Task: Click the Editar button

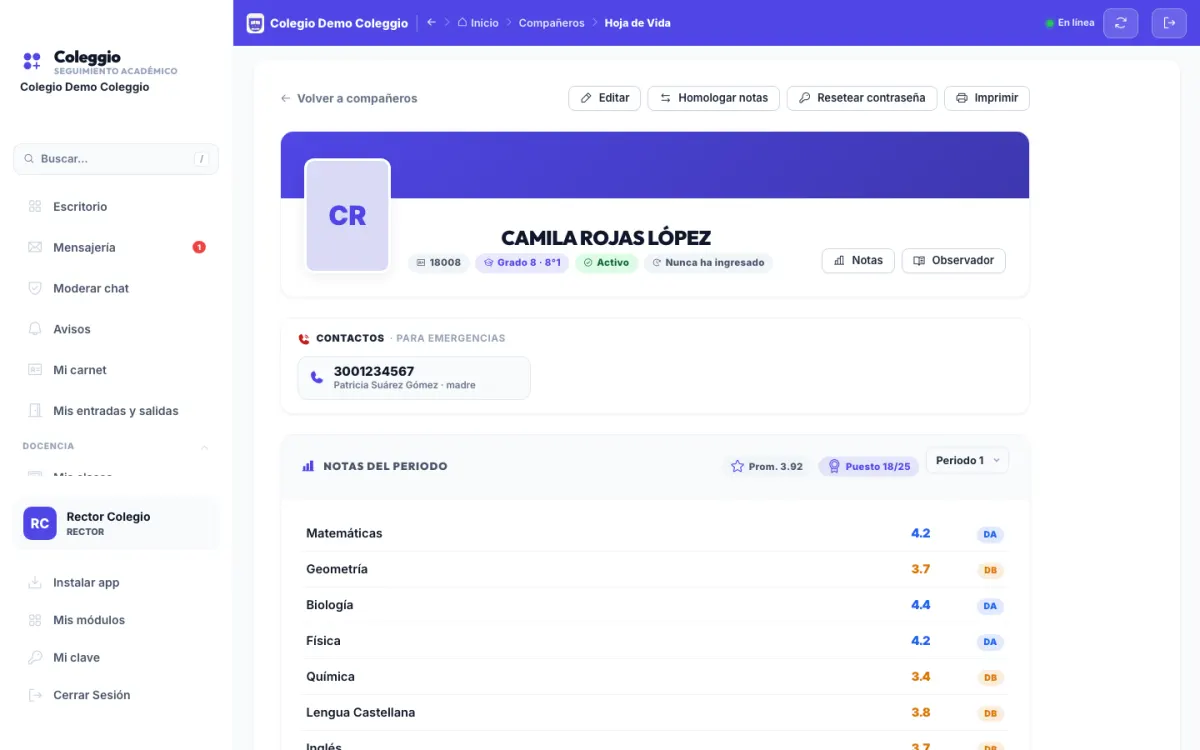Action: (x=605, y=98)
